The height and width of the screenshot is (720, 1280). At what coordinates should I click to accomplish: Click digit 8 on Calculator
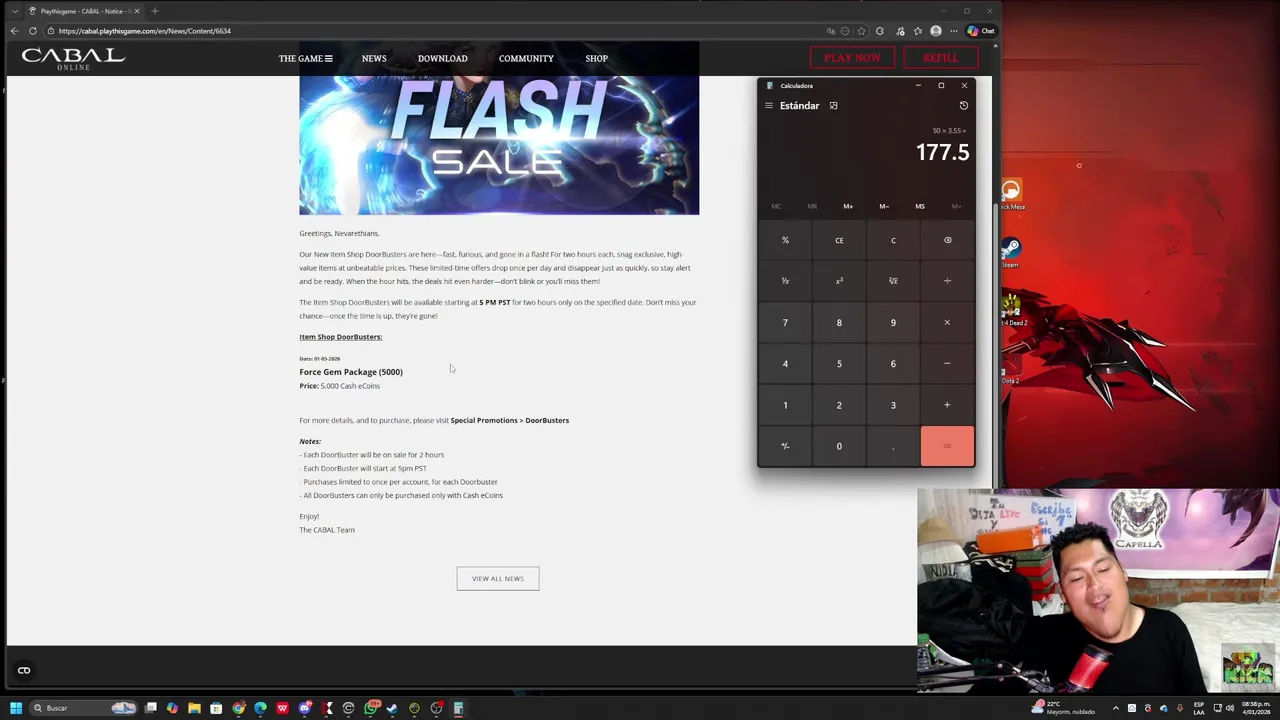(839, 322)
